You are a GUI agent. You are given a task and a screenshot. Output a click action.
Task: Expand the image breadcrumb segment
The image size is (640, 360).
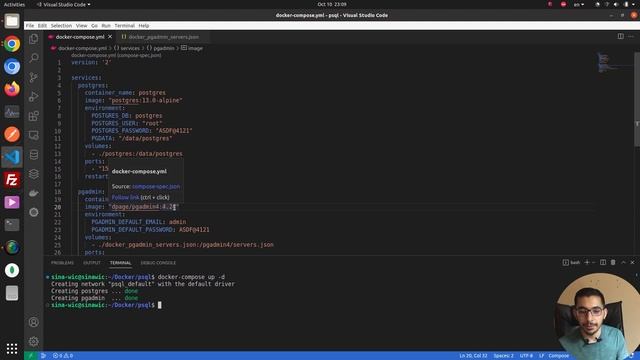pyautogui.click(x=192, y=48)
